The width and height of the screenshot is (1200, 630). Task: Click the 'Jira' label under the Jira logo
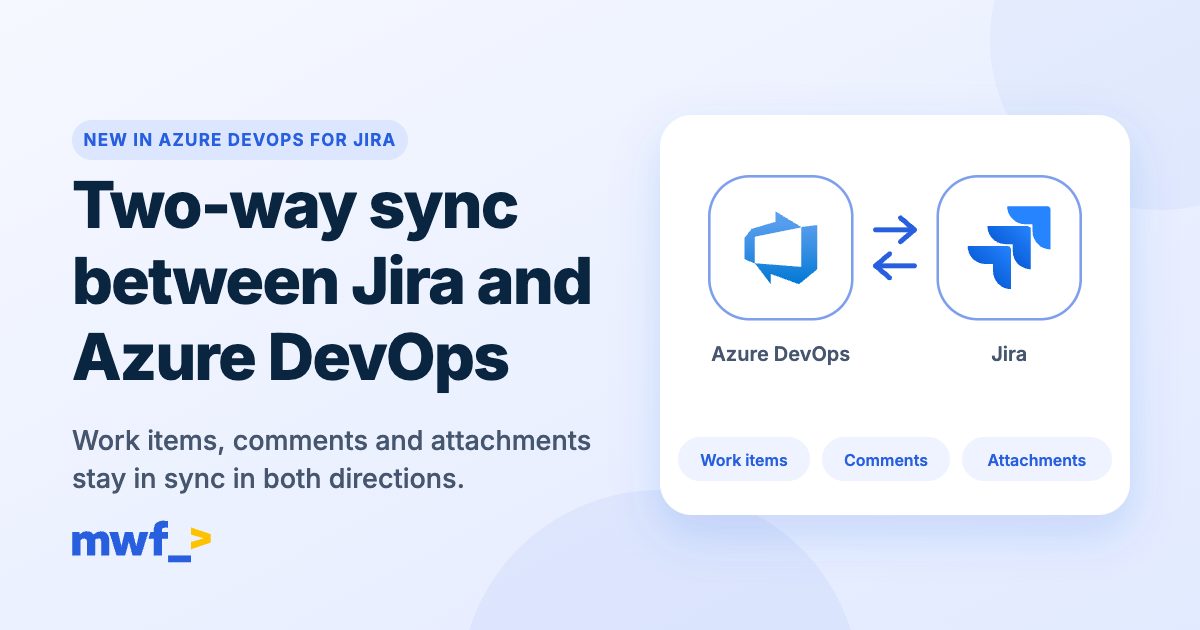point(1009,354)
